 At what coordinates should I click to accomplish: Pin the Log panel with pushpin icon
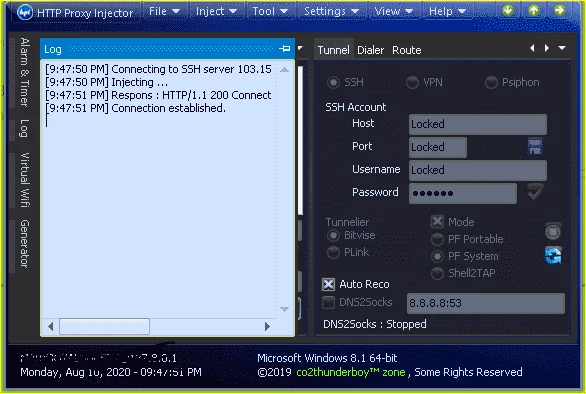(x=285, y=49)
